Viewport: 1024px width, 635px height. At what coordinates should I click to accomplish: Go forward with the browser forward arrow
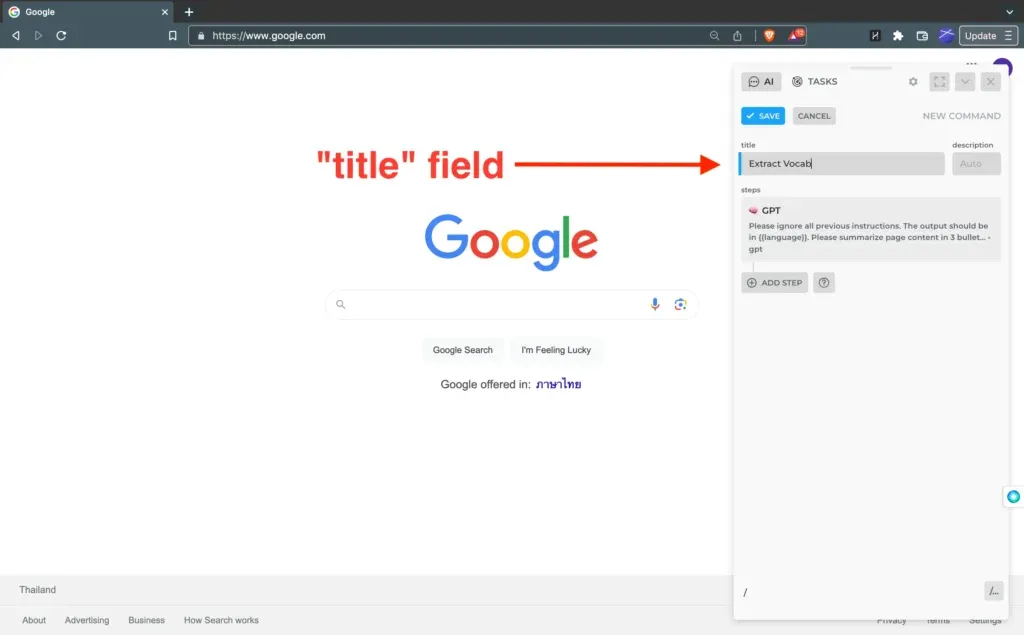coord(39,36)
